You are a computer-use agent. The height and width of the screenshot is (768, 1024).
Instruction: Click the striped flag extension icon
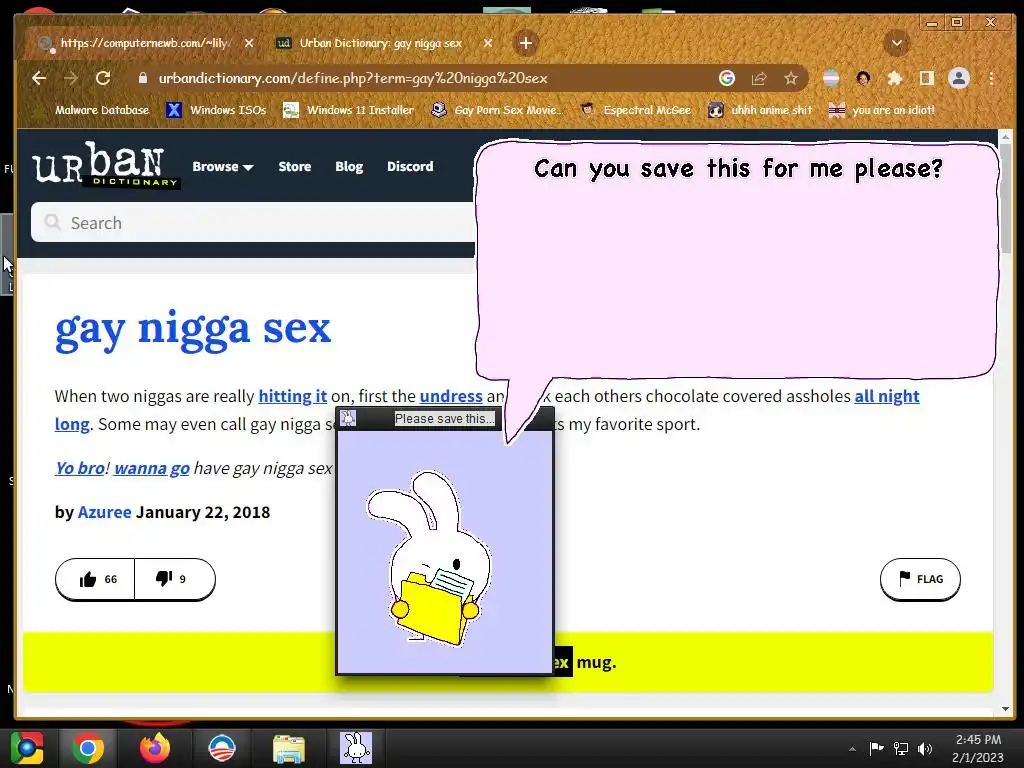point(831,78)
